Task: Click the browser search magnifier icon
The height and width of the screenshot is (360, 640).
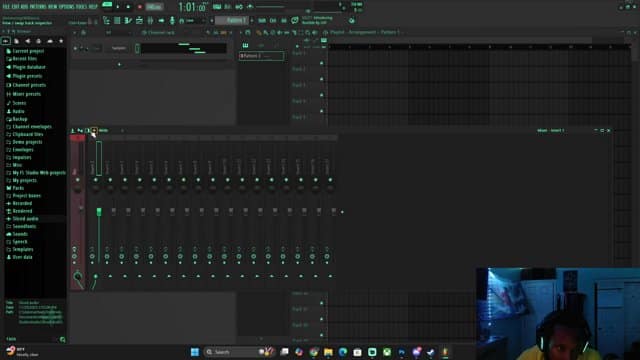Action: [62, 339]
